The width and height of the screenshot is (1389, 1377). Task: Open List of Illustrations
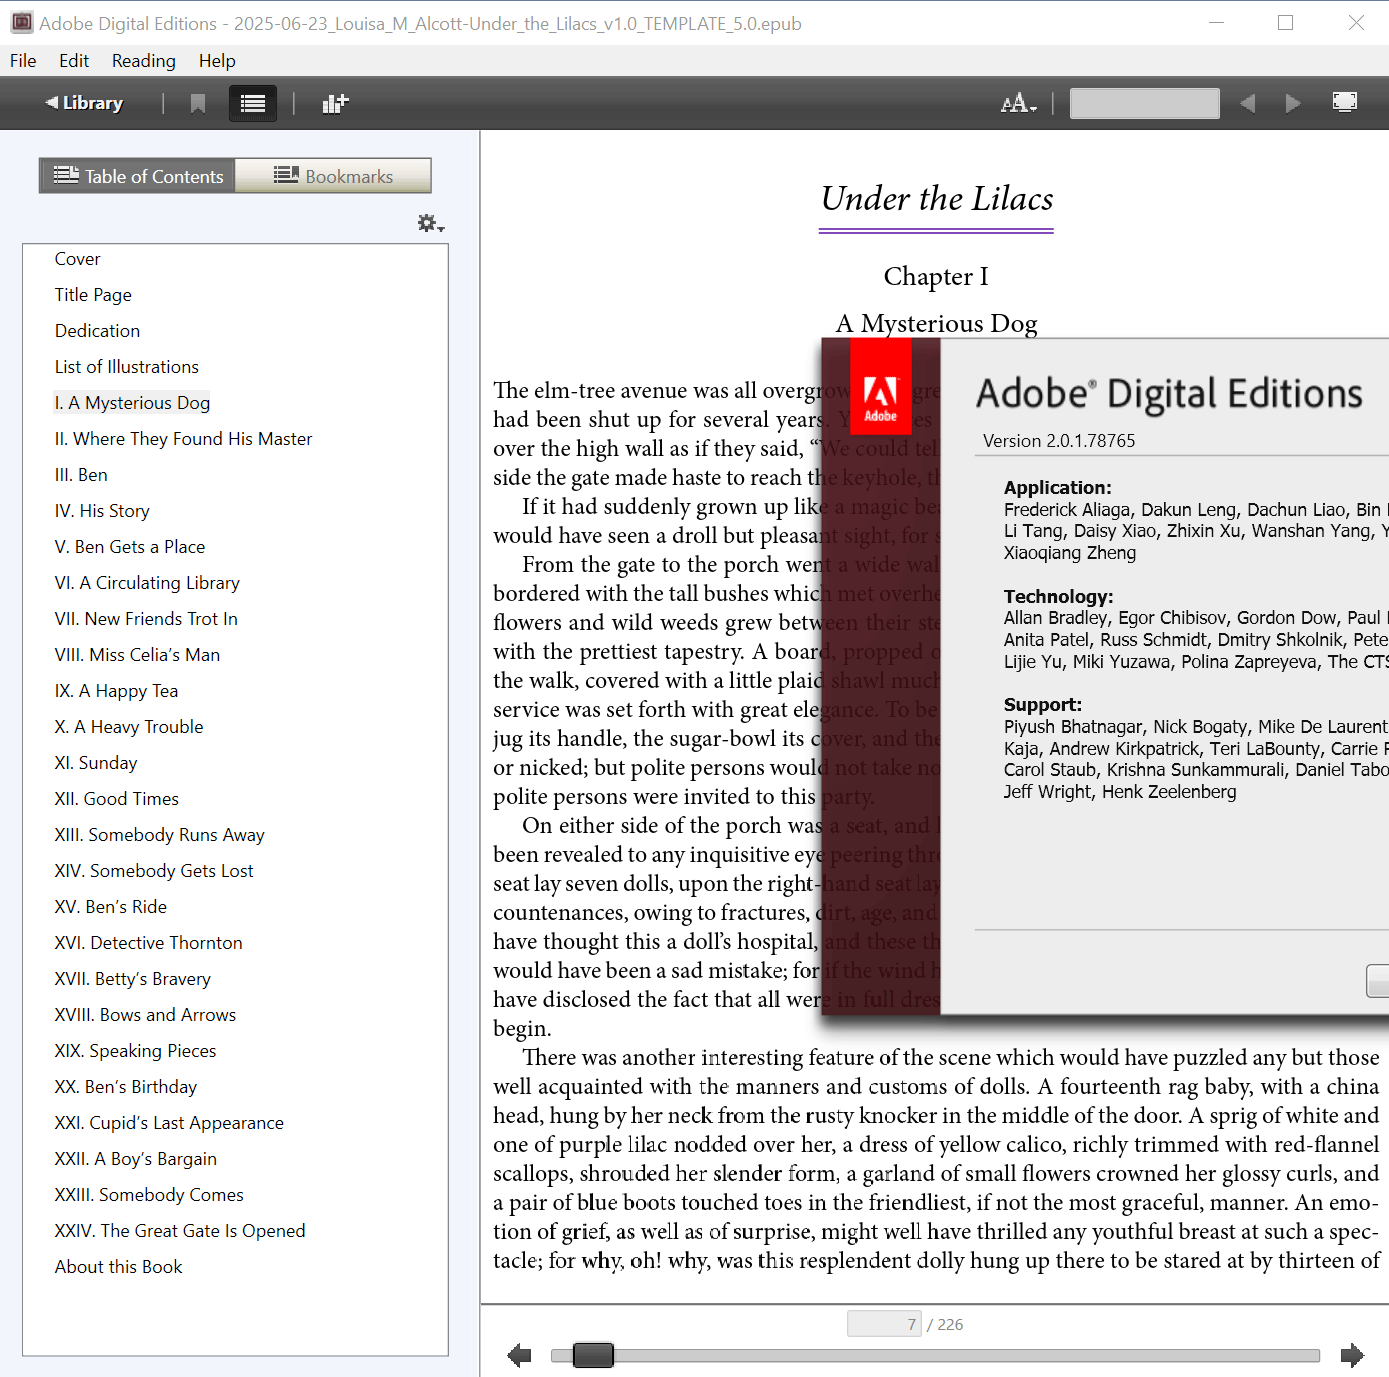click(x=127, y=367)
